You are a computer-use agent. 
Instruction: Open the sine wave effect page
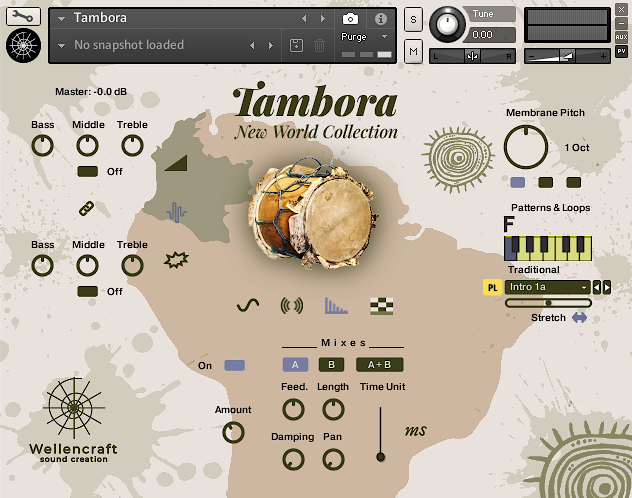tap(248, 305)
